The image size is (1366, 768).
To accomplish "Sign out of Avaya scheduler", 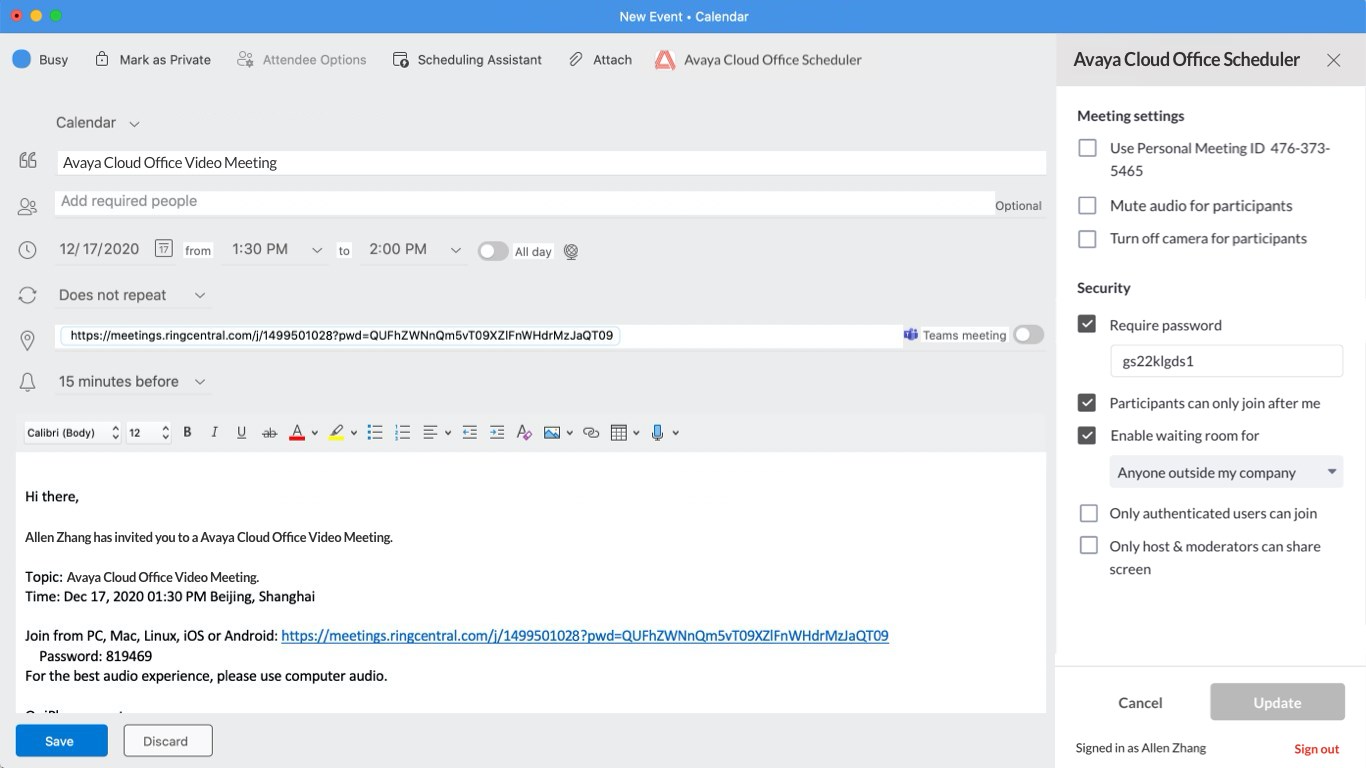I will (1316, 749).
